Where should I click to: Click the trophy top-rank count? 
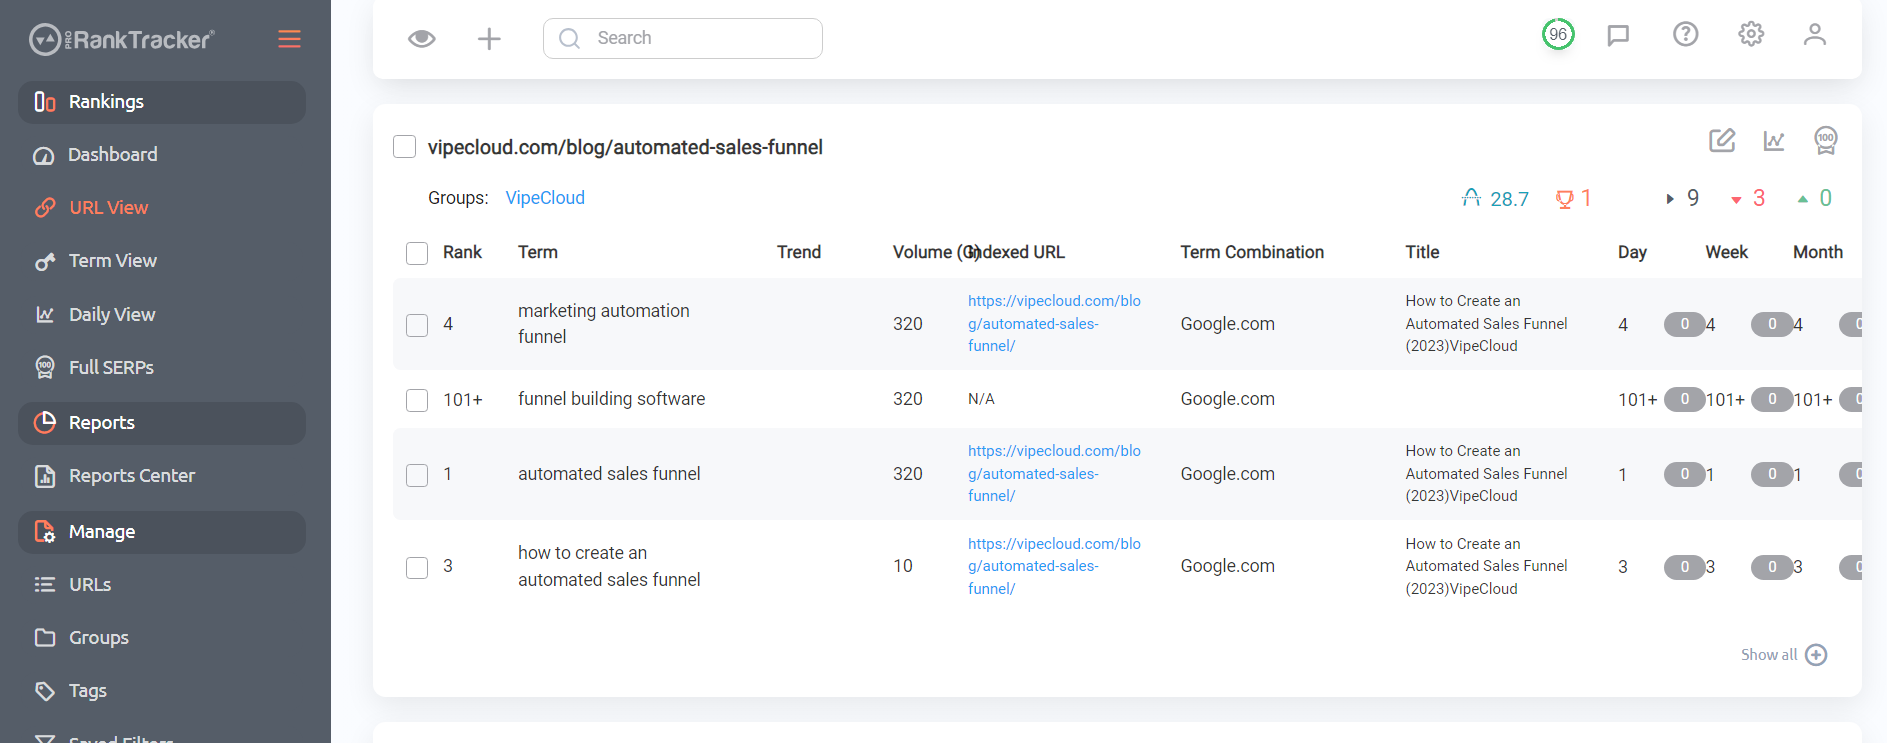point(1573,198)
